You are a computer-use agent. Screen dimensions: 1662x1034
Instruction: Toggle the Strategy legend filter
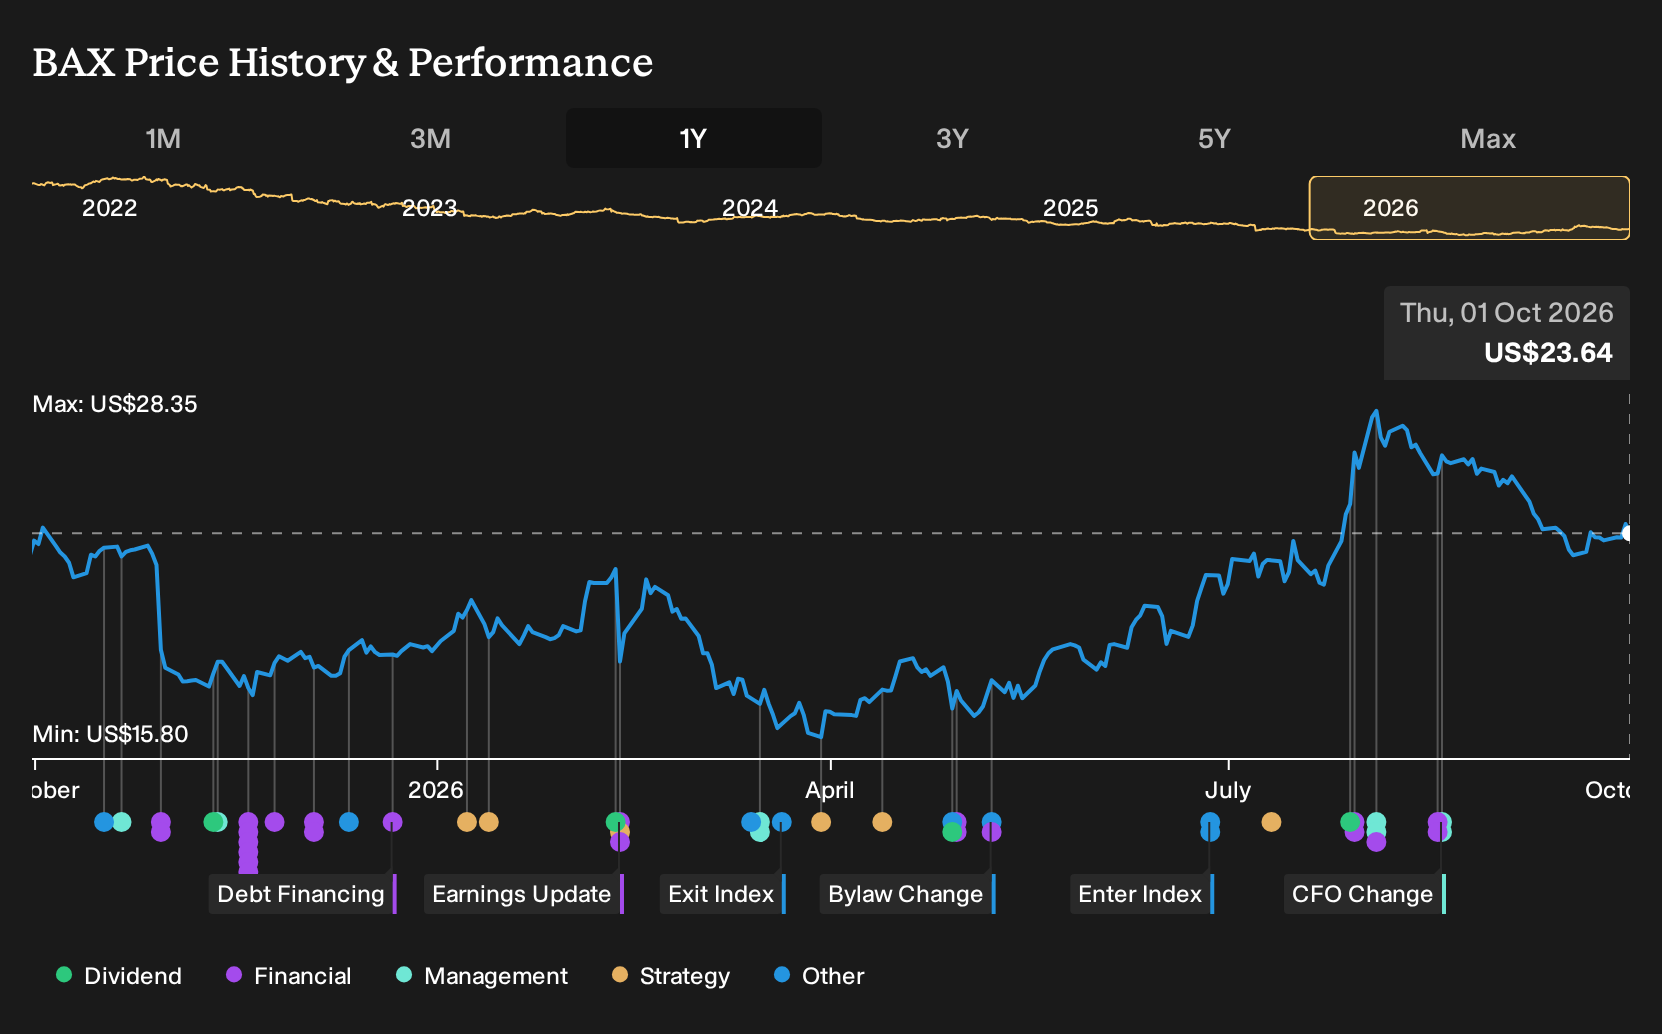coord(671,976)
